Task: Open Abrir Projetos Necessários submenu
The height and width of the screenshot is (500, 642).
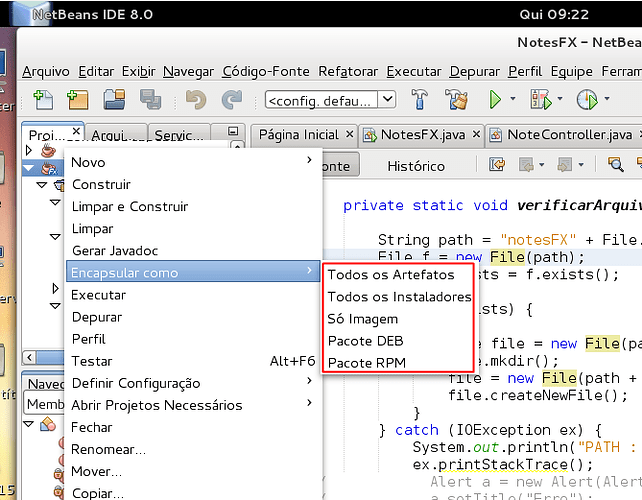Action: (192, 405)
